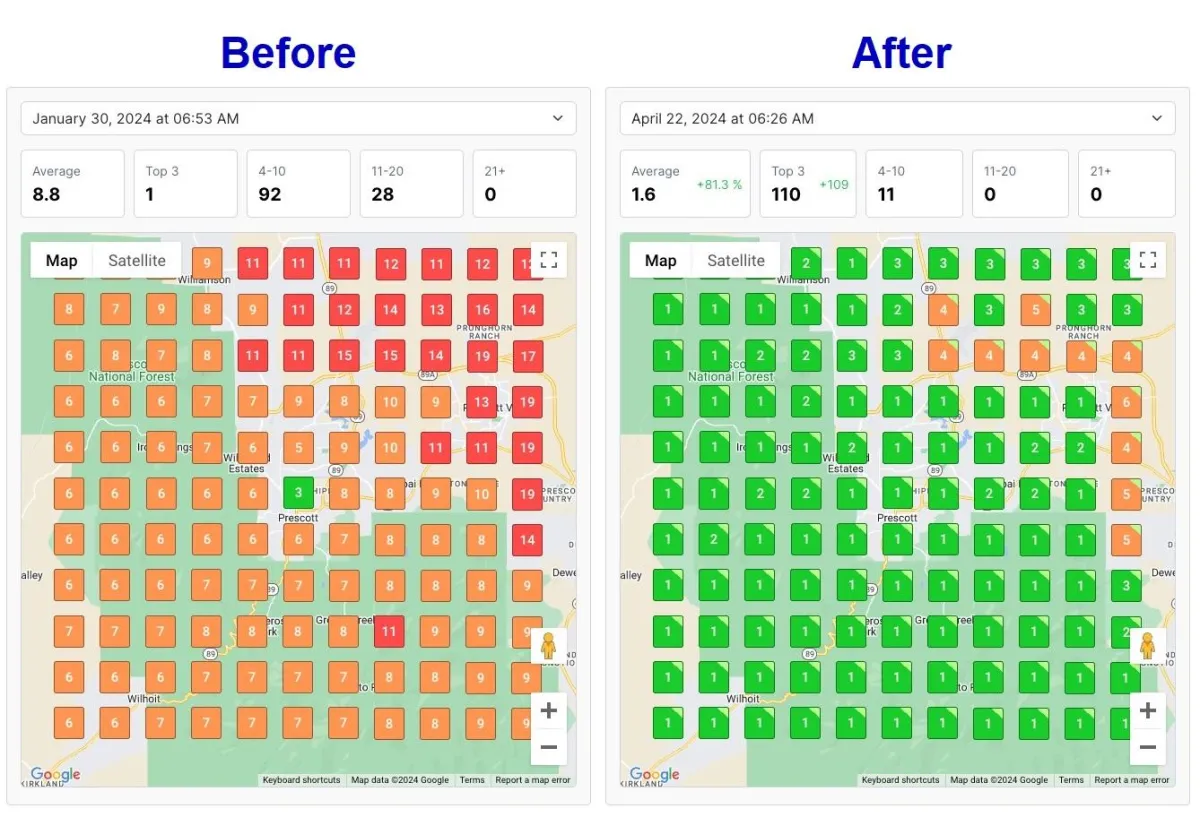Open Keyboard shortcuts on the Before map
Viewport: 1200px width, 817px height.
[x=301, y=780]
